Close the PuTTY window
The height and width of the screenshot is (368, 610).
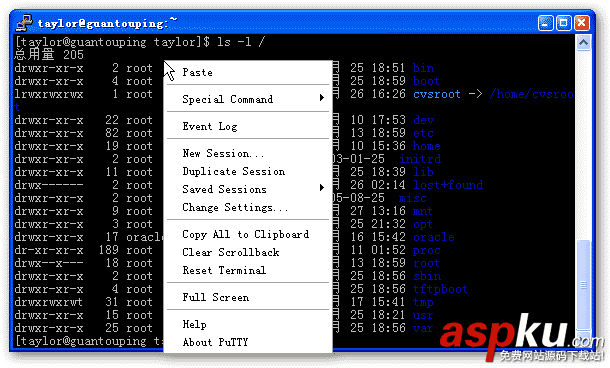(582, 23)
